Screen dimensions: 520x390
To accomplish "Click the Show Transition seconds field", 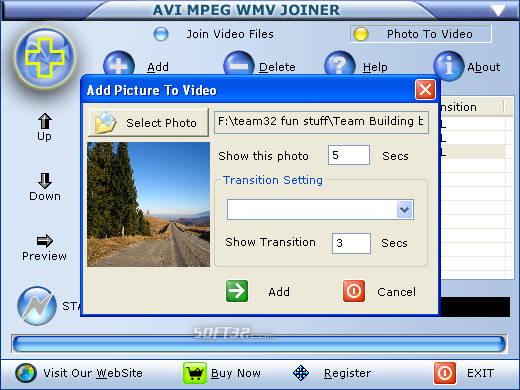I will pos(351,243).
